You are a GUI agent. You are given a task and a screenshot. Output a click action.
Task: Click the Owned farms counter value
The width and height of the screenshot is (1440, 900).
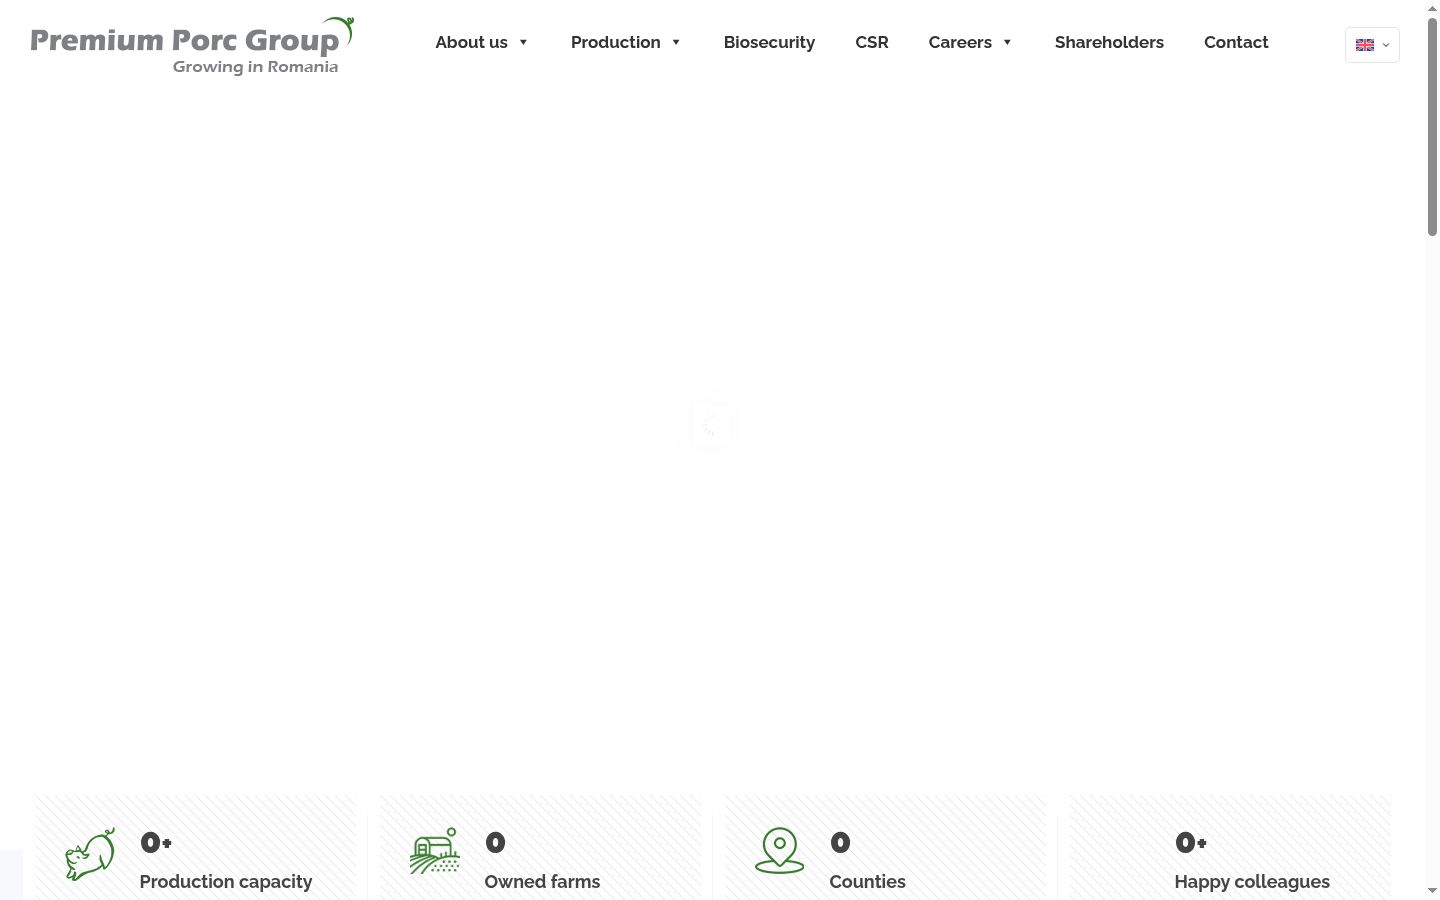[x=495, y=842]
